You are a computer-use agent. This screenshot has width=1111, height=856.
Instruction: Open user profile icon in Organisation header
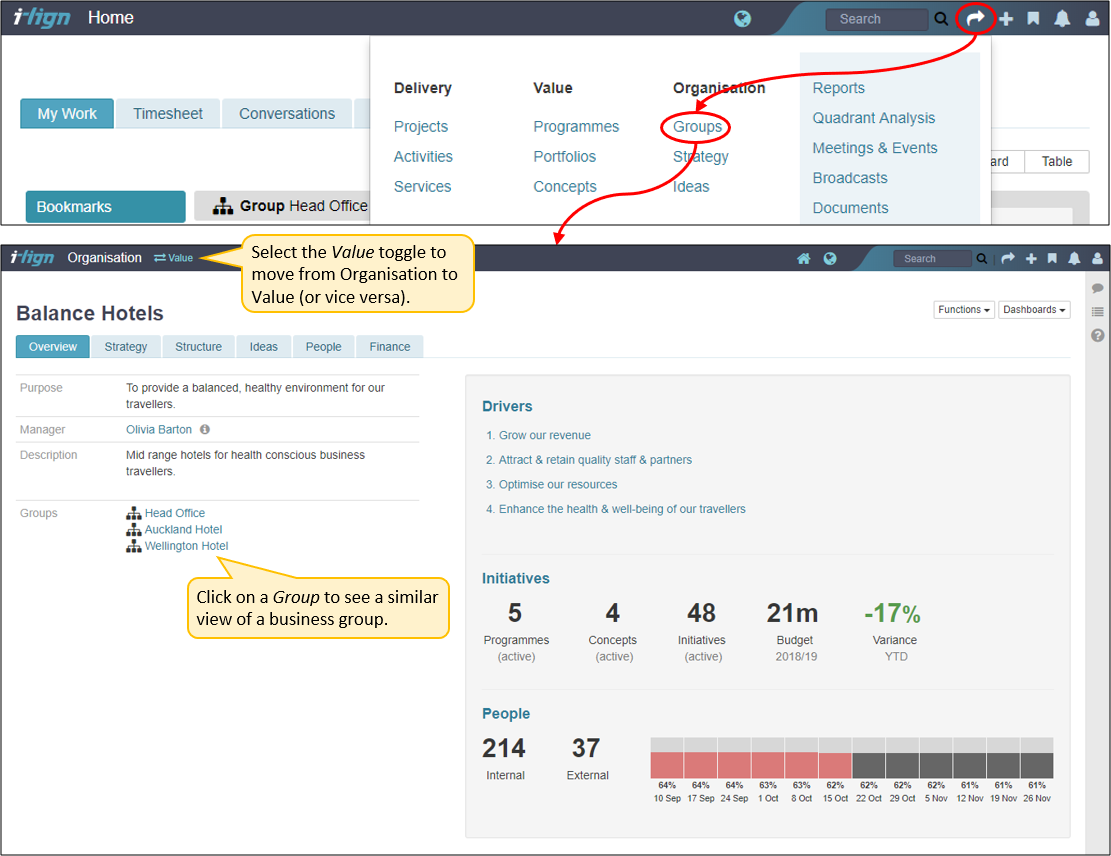[x=1097, y=259]
